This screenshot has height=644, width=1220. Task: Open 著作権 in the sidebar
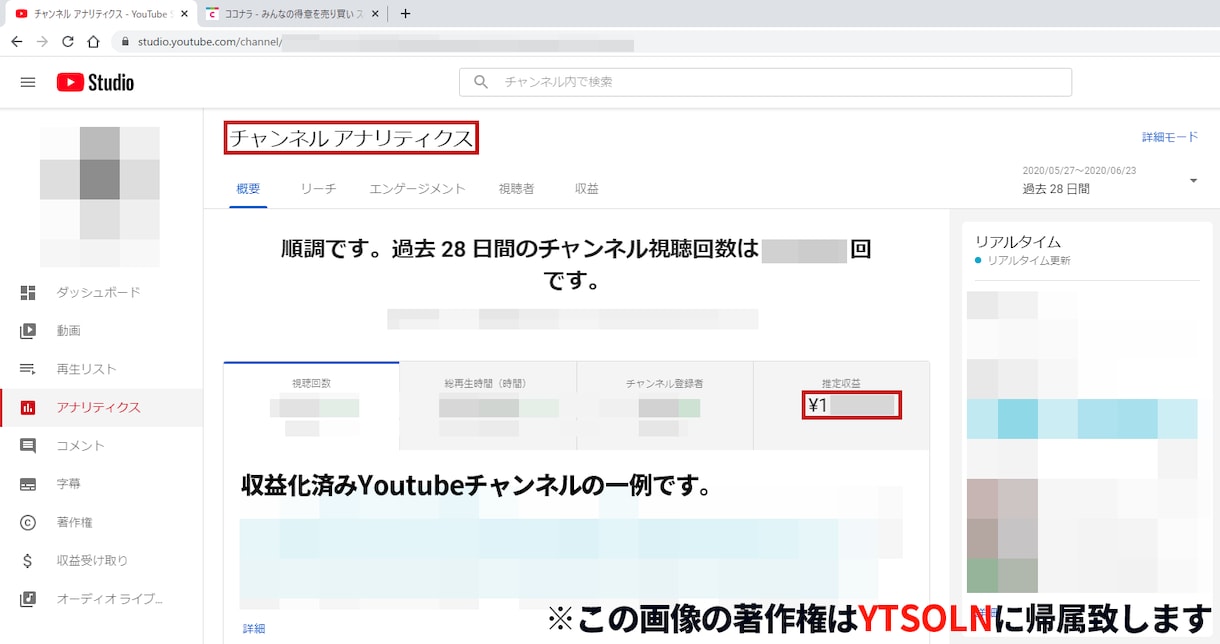click(x=101, y=522)
